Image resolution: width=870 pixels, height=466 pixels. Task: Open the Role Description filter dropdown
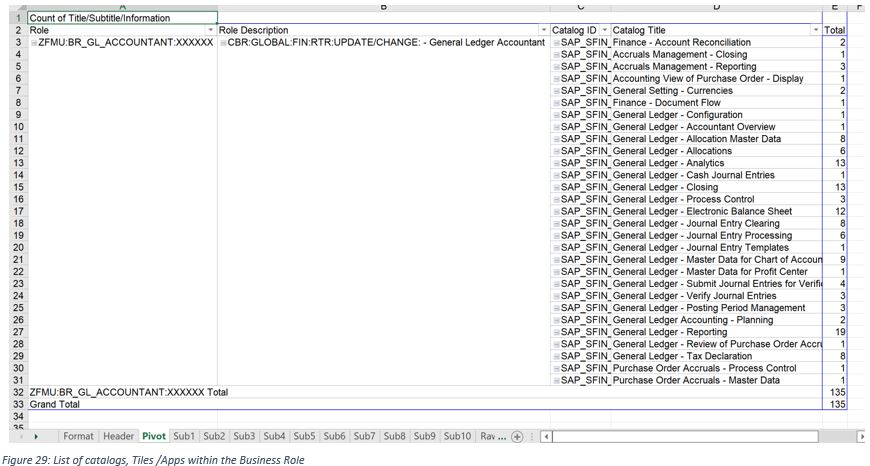tap(544, 30)
